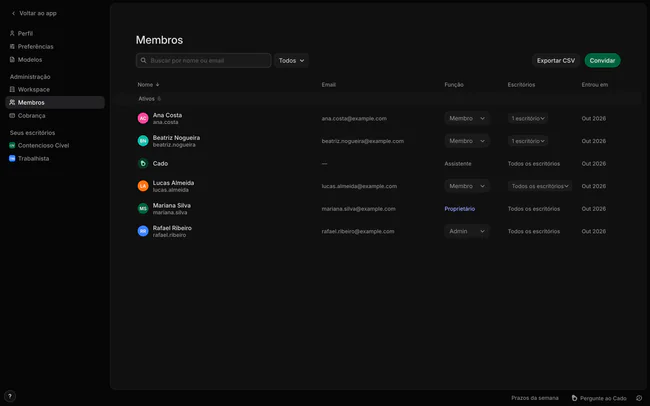Click the history icon in bottom bar
650x406 pixels.
click(639, 398)
